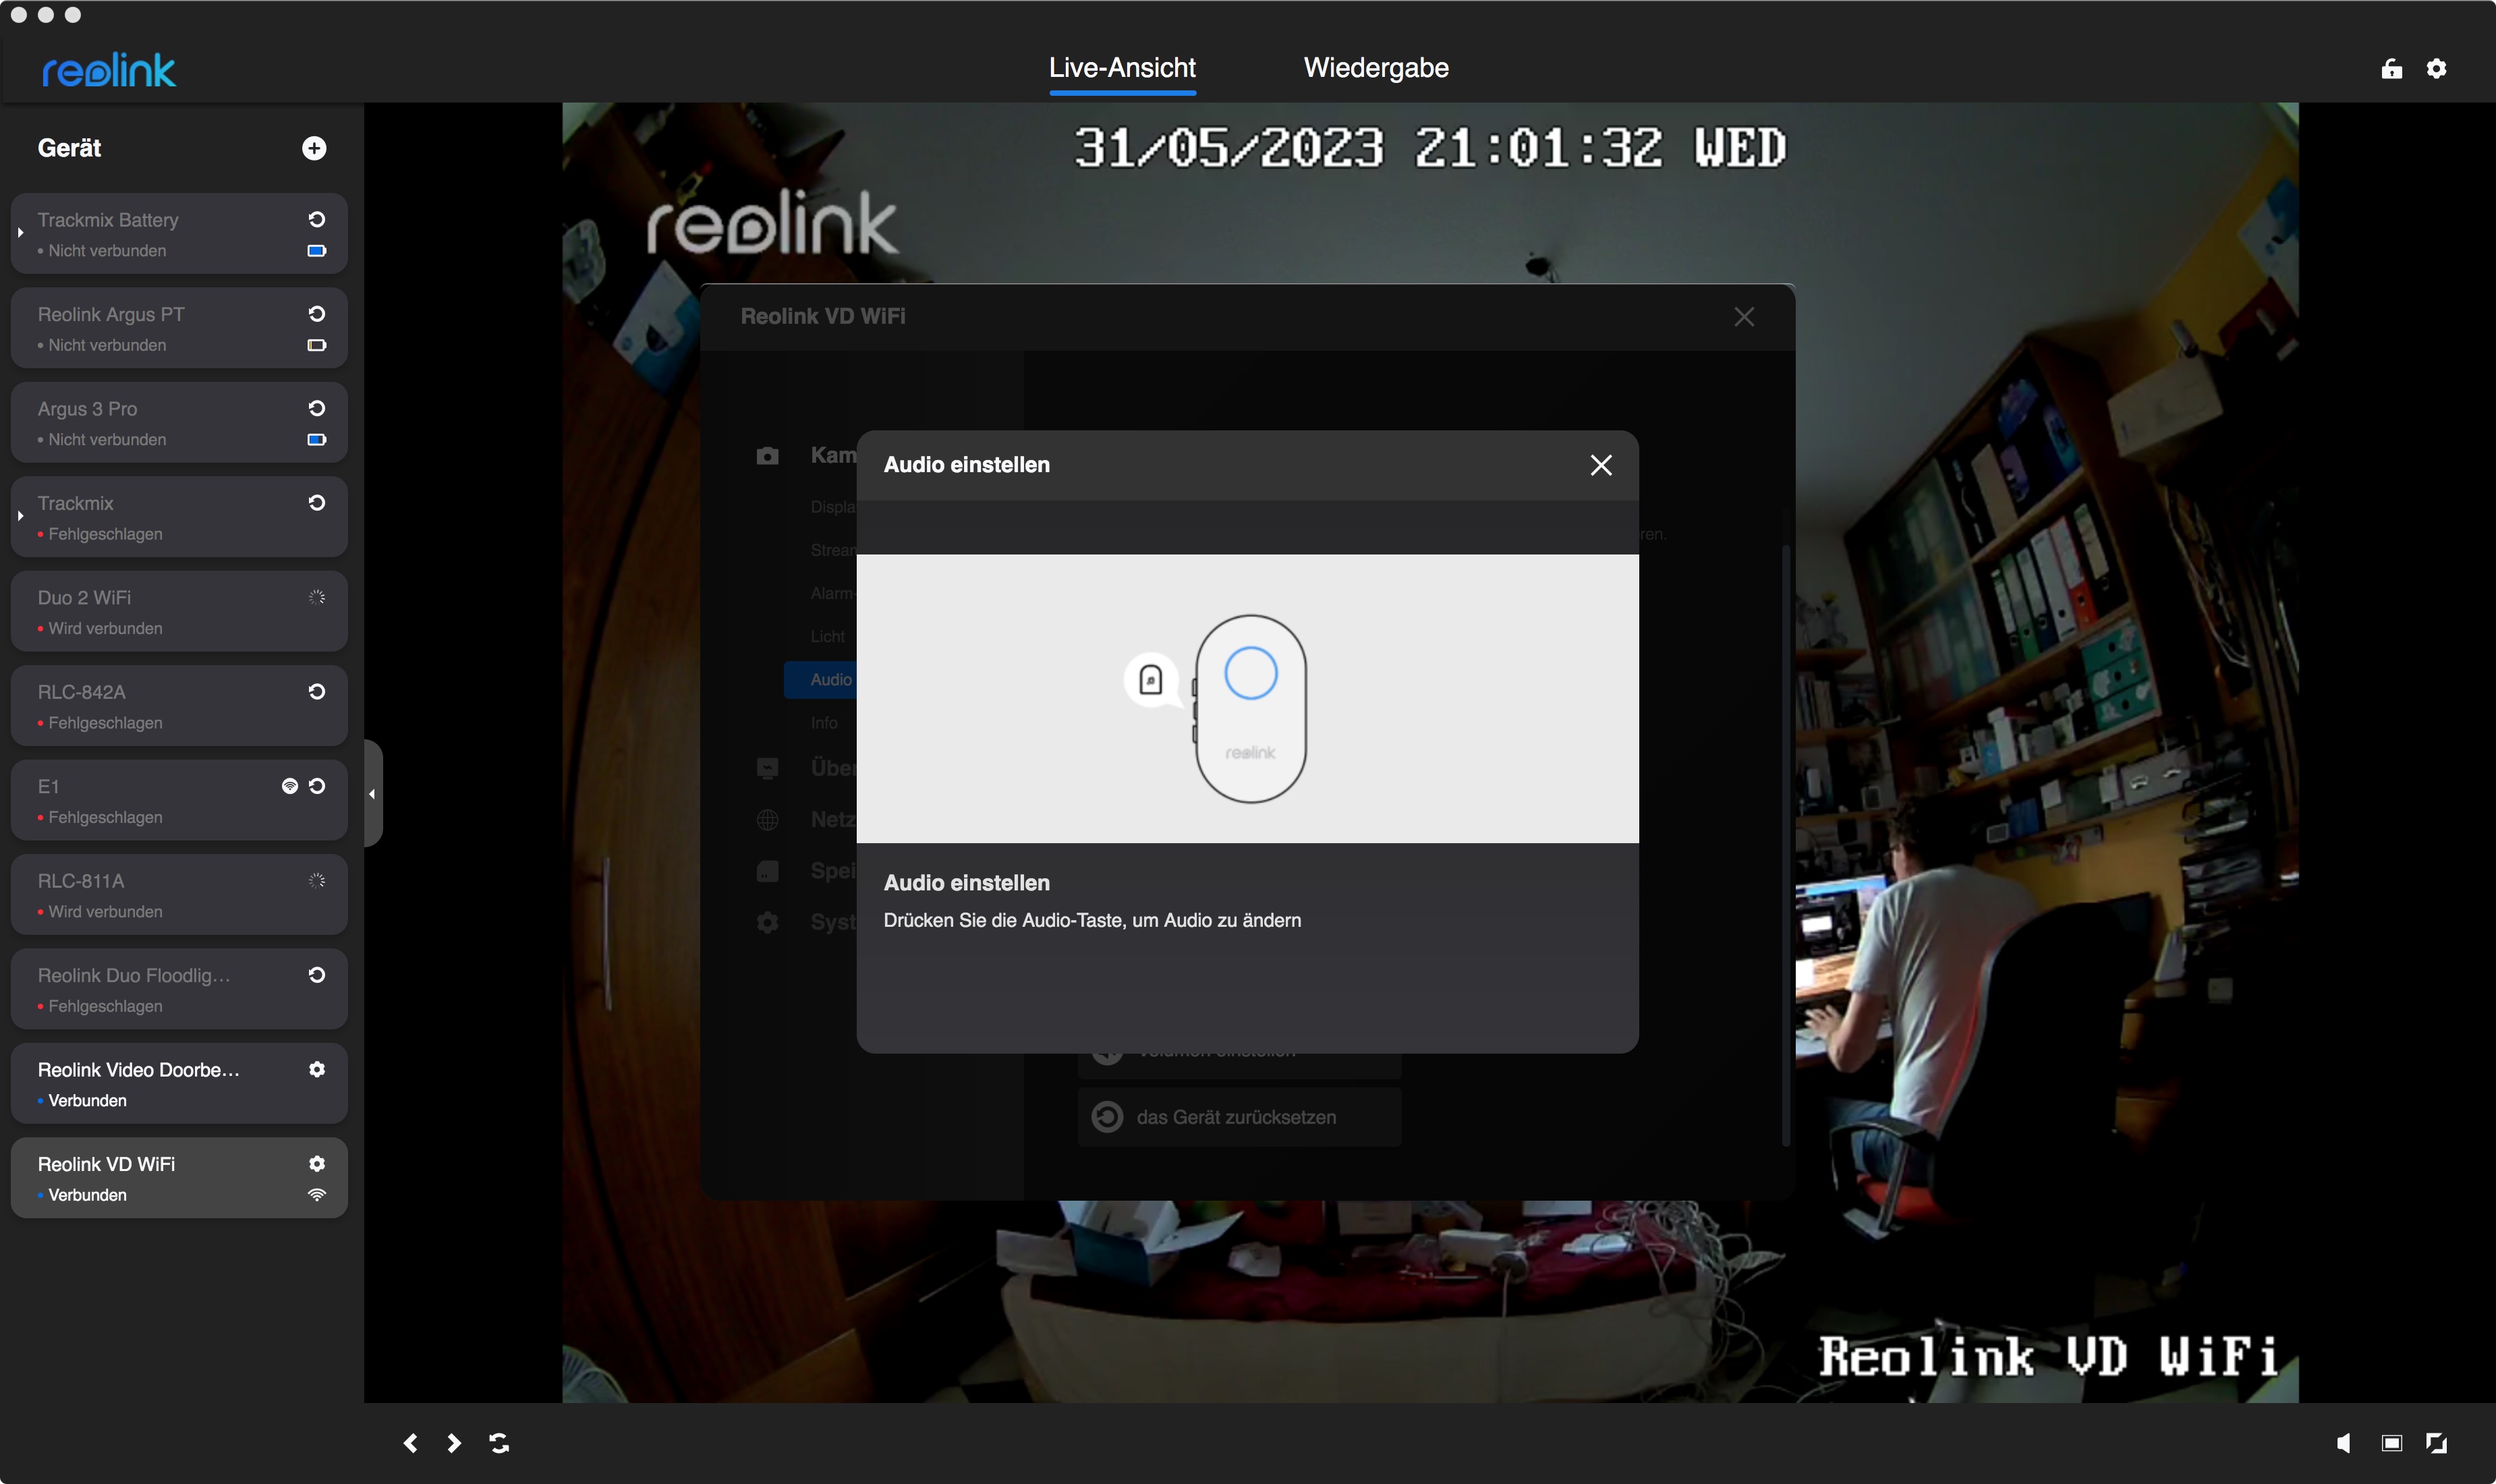Close the Audio einstellen dialog
Image resolution: width=2496 pixels, height=1484 pixels.
1600,465
